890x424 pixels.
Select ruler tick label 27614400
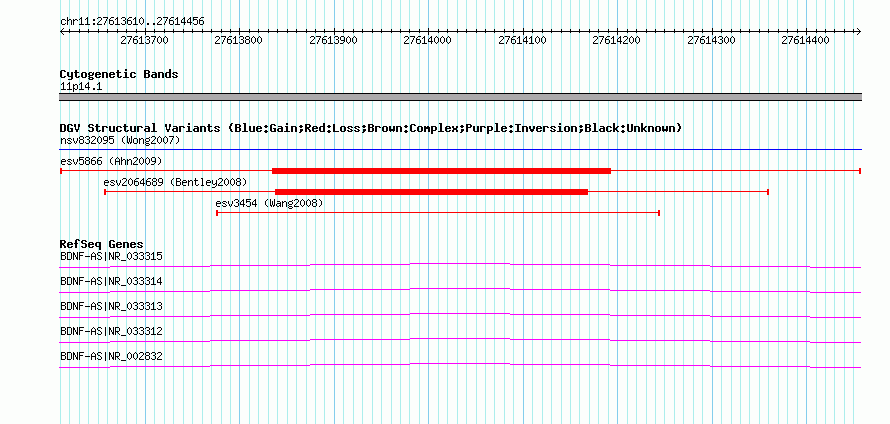(806, 40)
